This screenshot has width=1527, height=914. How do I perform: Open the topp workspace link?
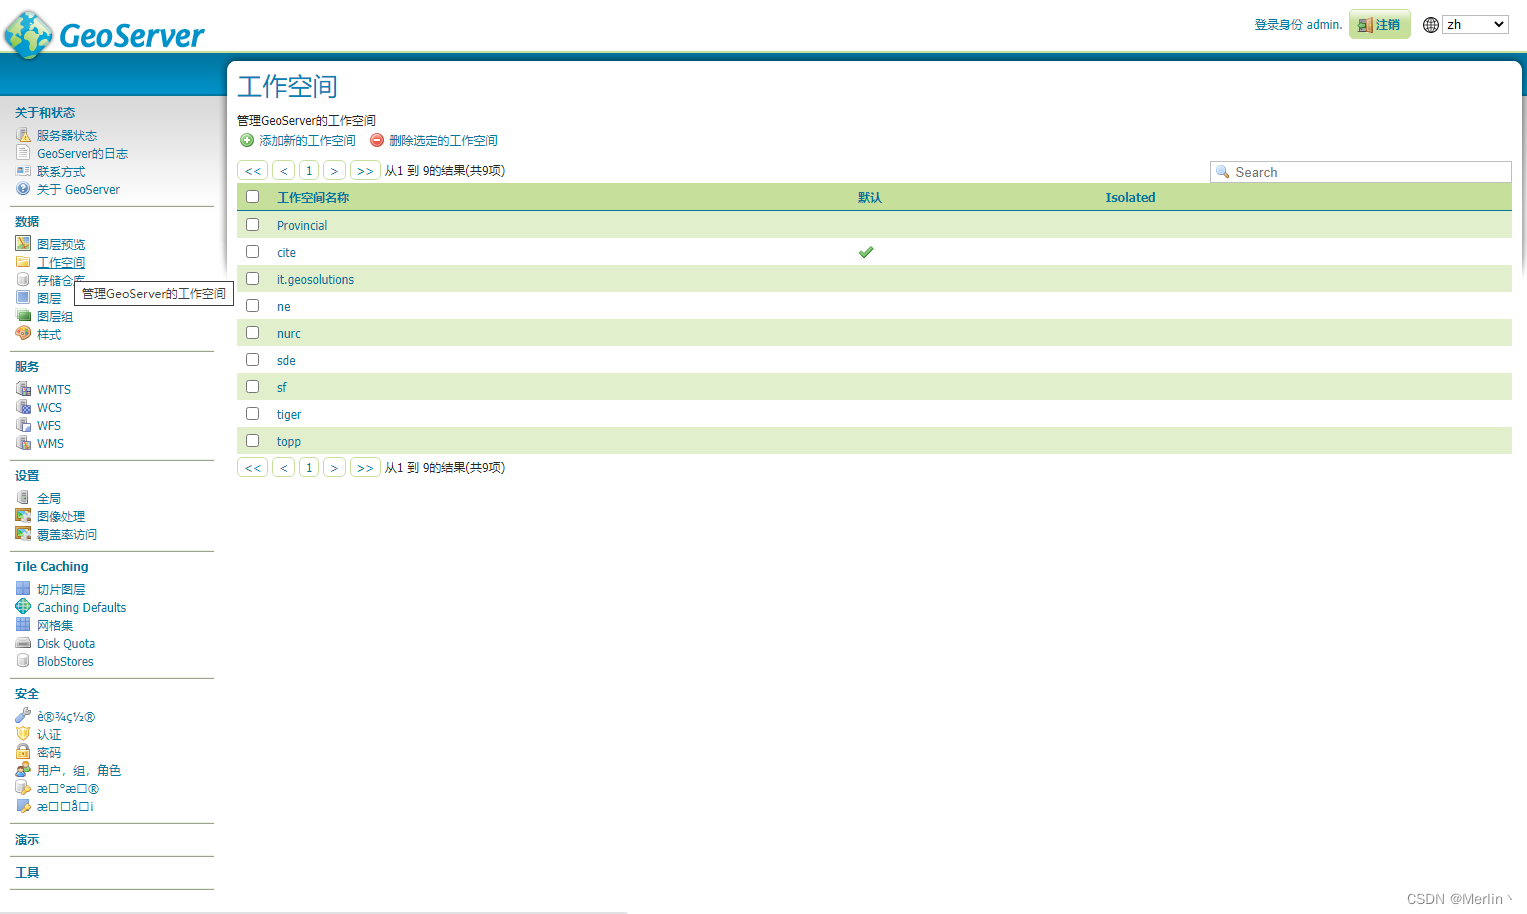tap(289, 442)
